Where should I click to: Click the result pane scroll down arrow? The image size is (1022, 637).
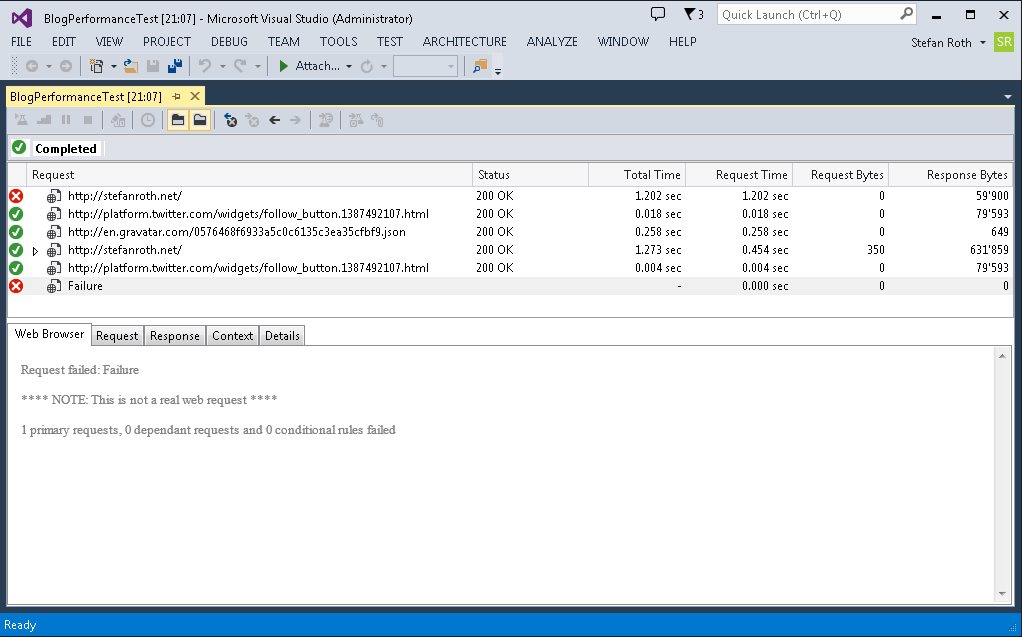[x=1002, y=594]
